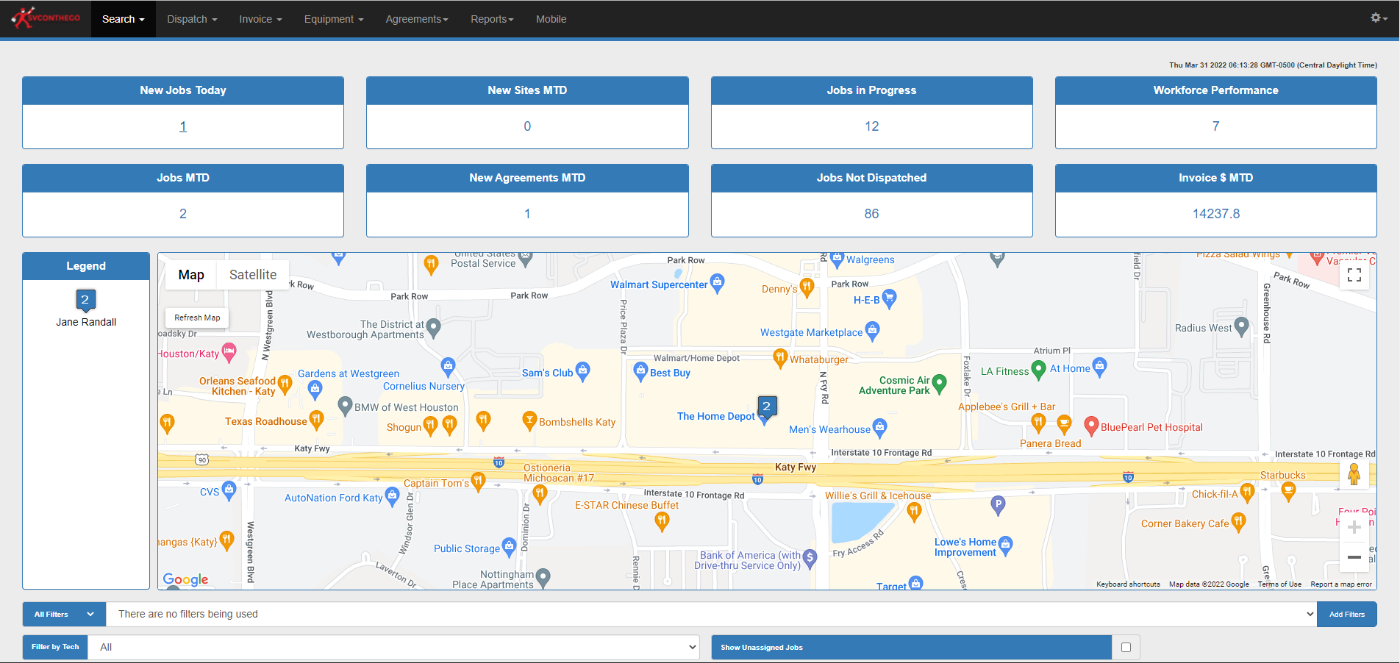Click the Denny's restaurant pin

[x=806, y=288]
